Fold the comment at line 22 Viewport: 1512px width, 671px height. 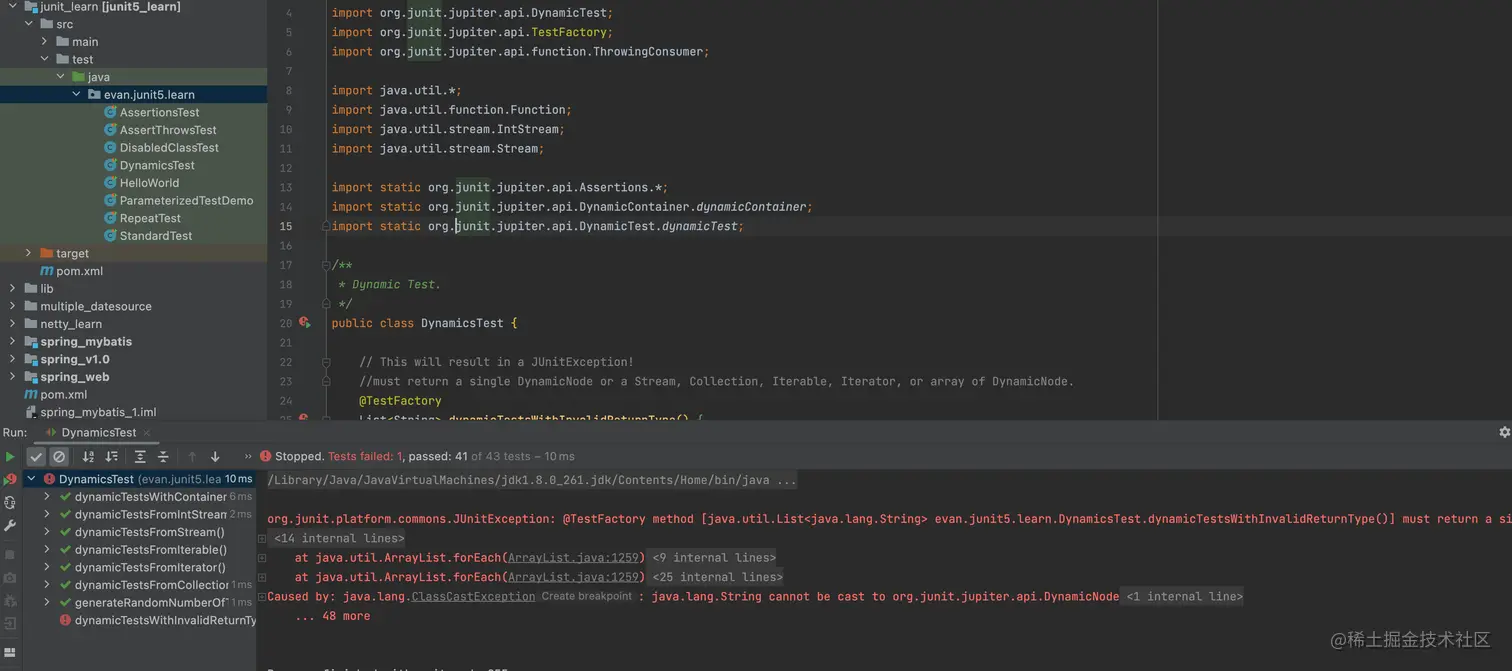pyautogui.click(x=326, y=362)
